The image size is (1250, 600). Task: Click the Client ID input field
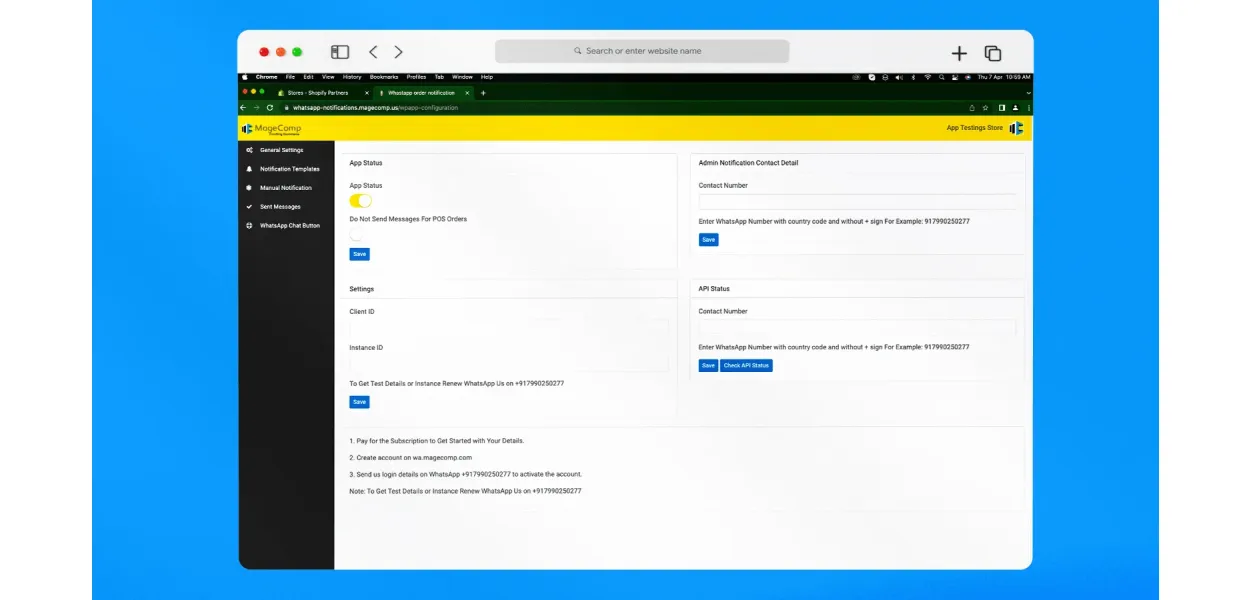point(508,327)
